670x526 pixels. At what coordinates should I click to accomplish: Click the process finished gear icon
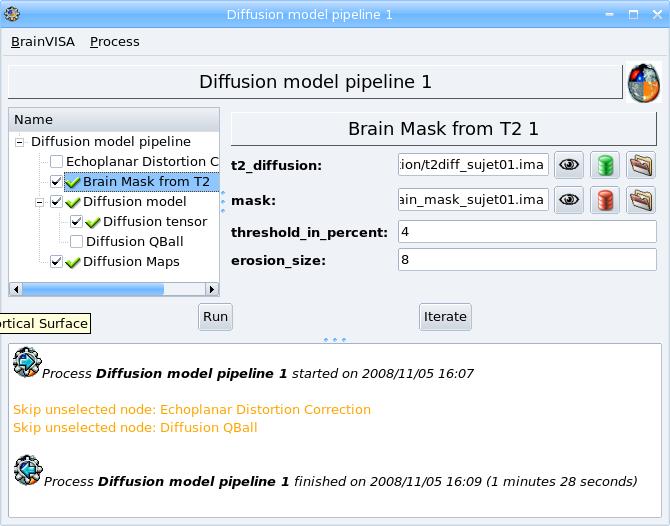coord(28,470)
